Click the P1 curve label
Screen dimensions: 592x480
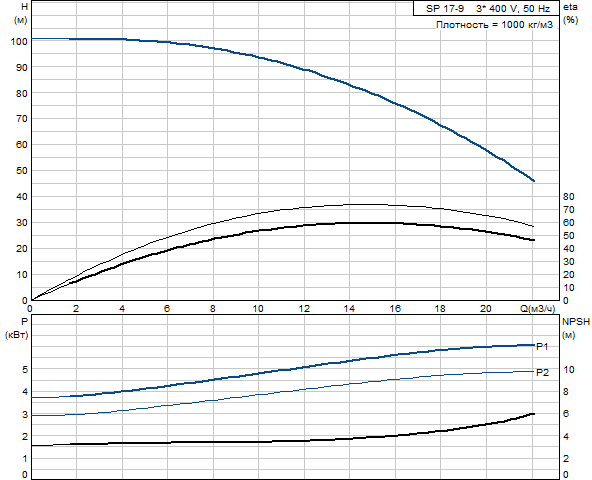[x=542, y=346]
